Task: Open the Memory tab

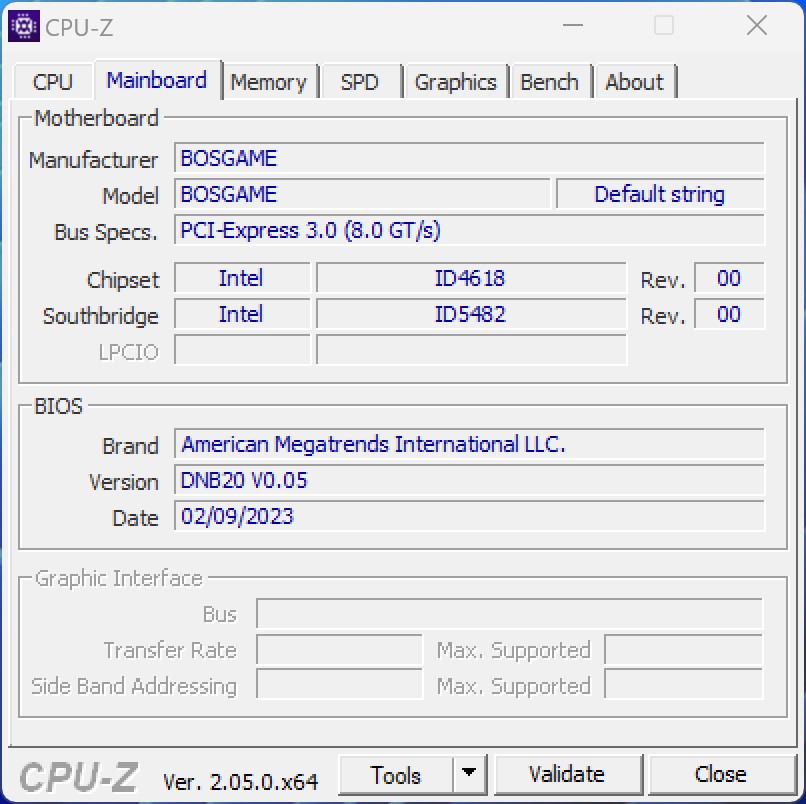Action: click(268, 82)
